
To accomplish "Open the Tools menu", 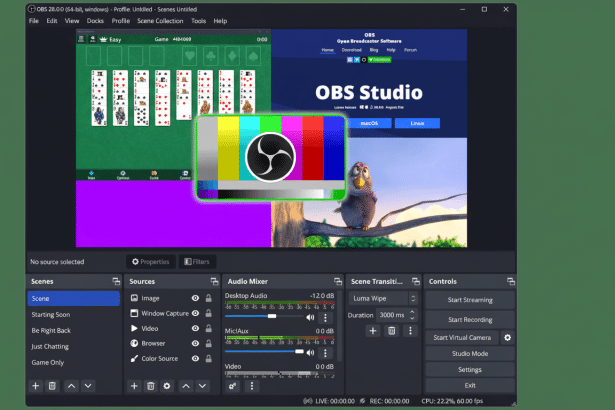I will pos(198,21).
